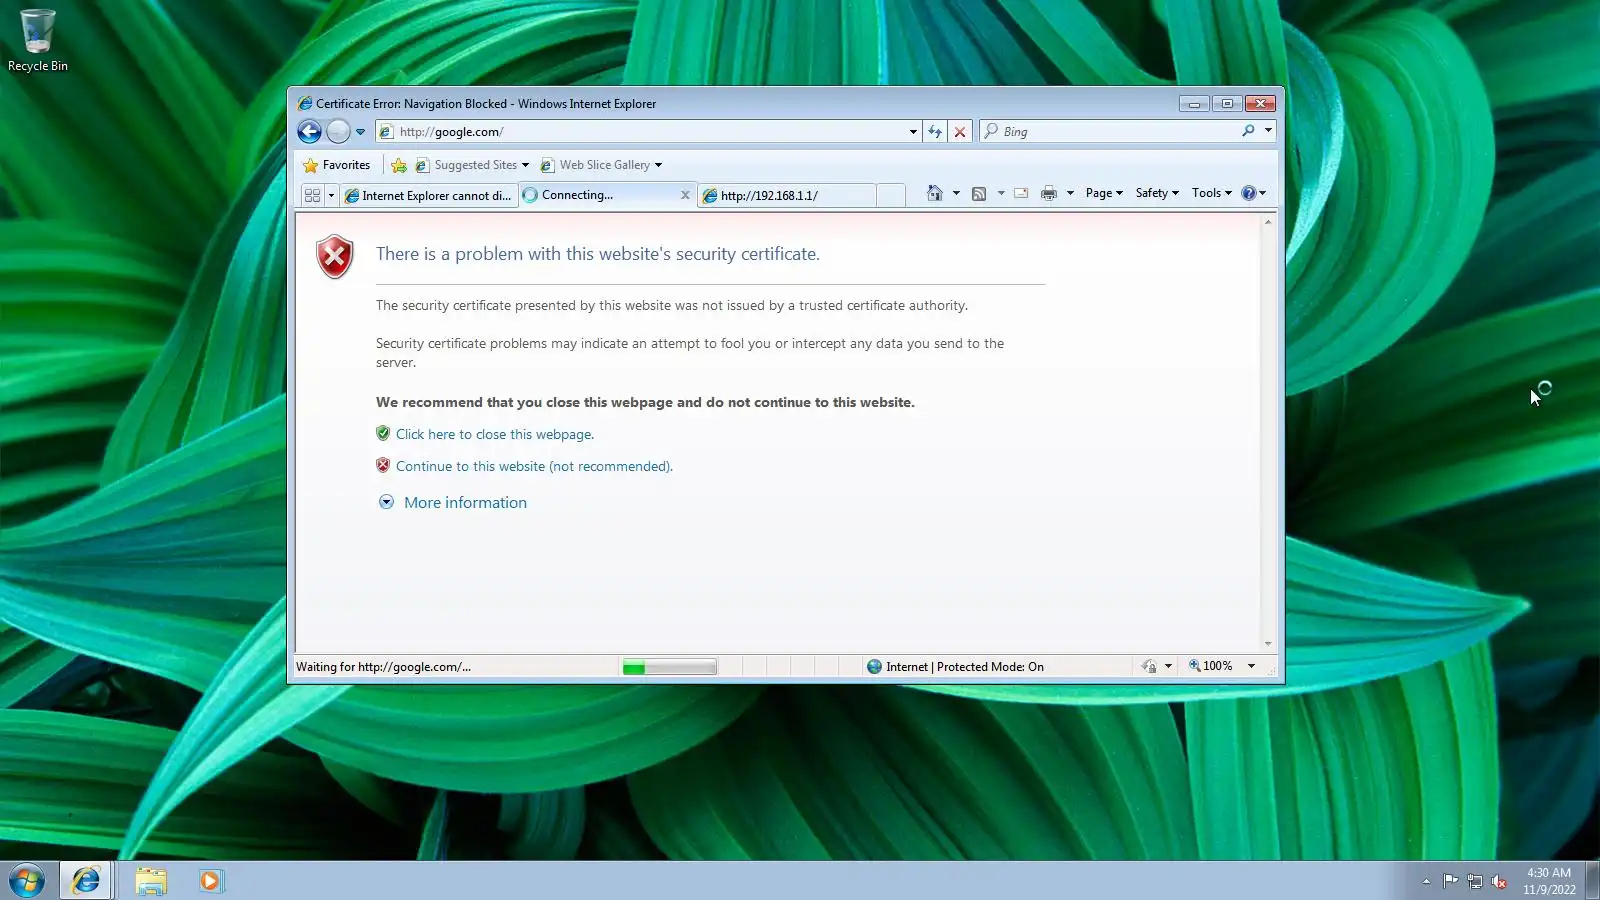
Task: Click the Read Mail envelope icon
Action: (x=1021, y=193)
